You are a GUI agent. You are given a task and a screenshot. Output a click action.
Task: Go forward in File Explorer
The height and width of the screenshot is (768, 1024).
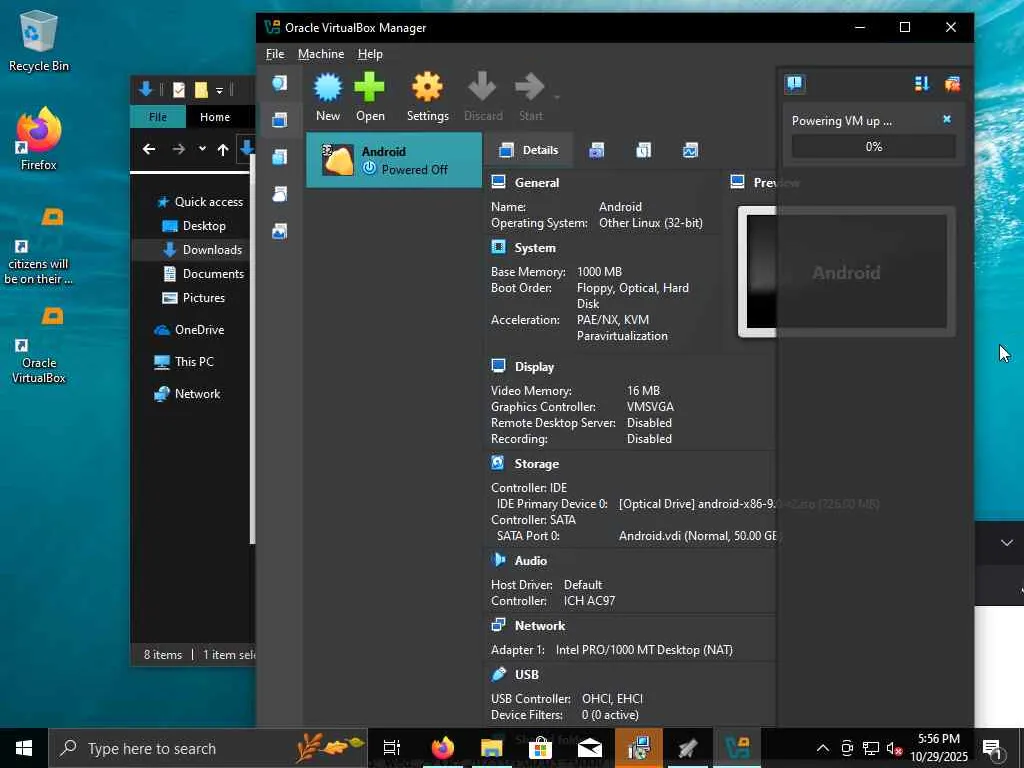(178, 150)
